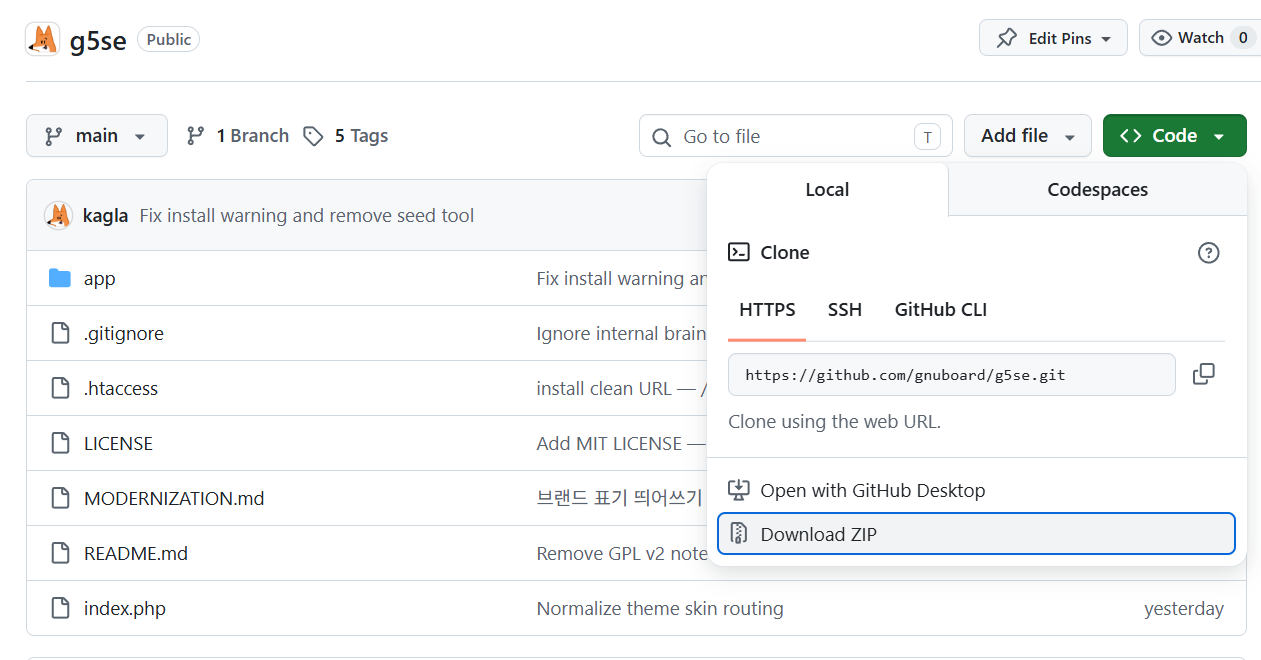Viewport: 1261px width, 660px height.
Task: Click the GitHub Desktop download icon
Action: pyautogui.click(x=739, y=490)
